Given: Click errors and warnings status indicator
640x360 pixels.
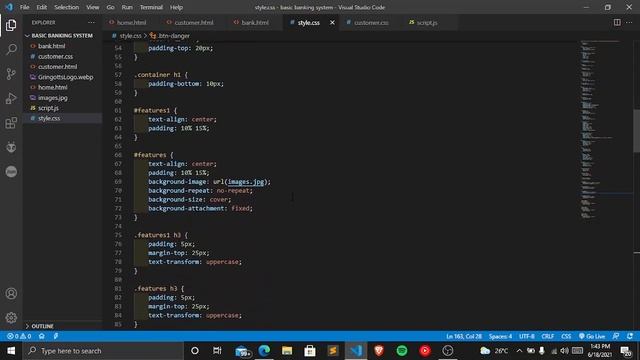Looking at the screenshot, I should (19, 336).
